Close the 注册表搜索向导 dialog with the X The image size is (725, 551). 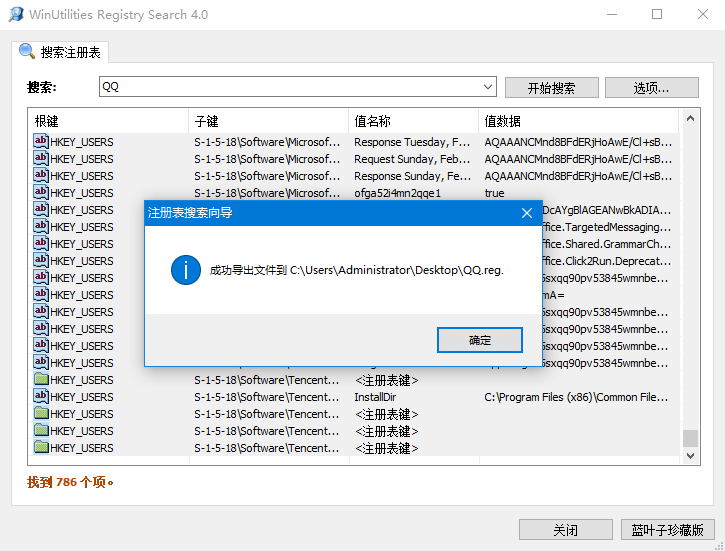pos(527,213)
